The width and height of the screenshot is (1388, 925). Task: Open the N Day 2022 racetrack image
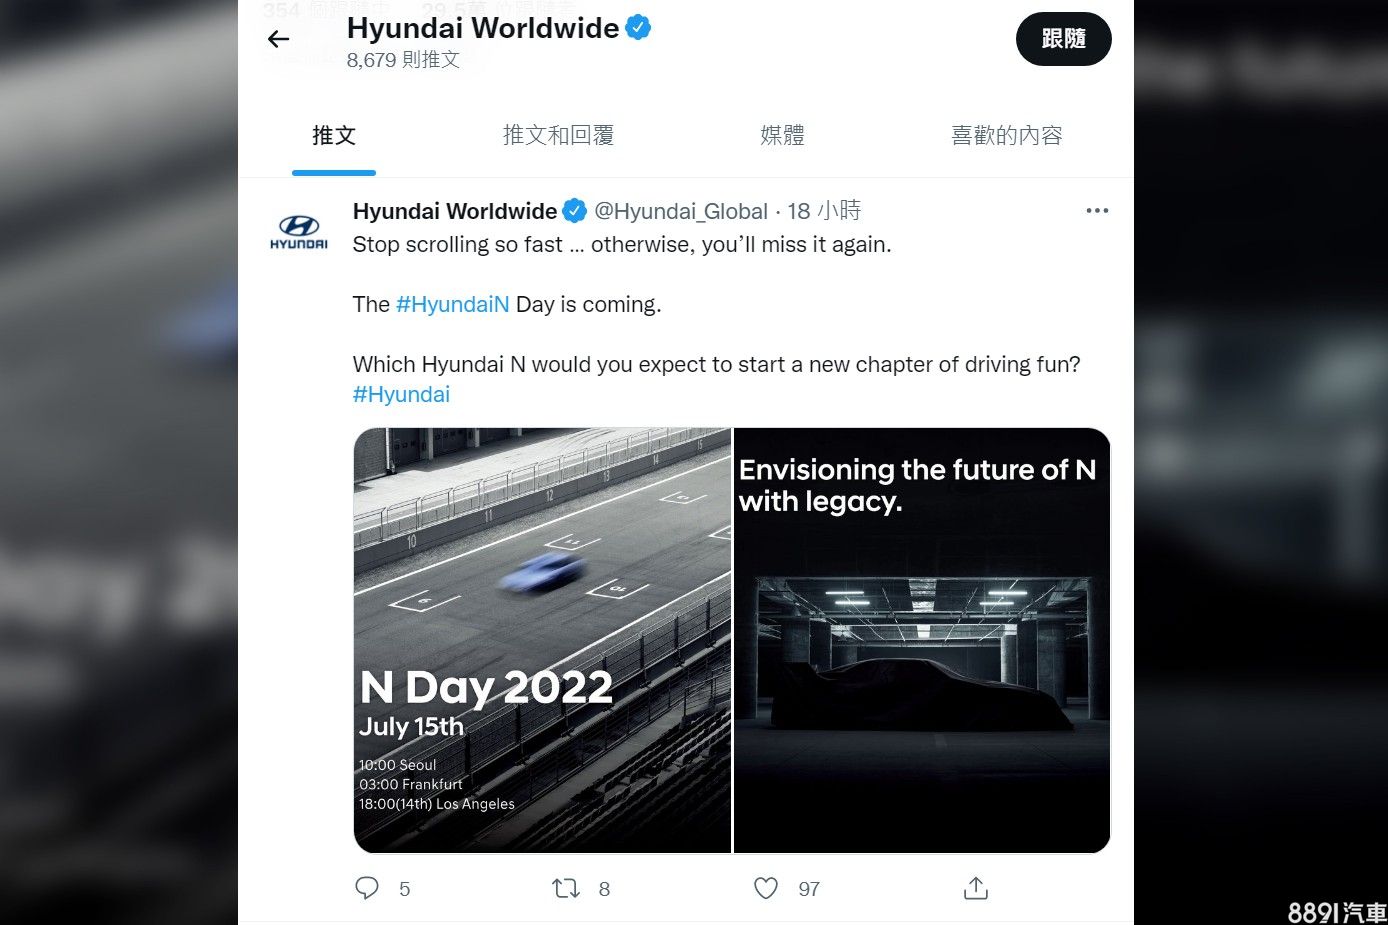pyautogui.click(x=542, y=640)
